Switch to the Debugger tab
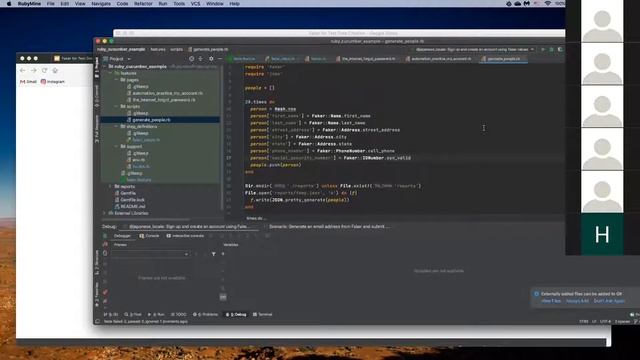The image size is (640, 360). (122, 236)
